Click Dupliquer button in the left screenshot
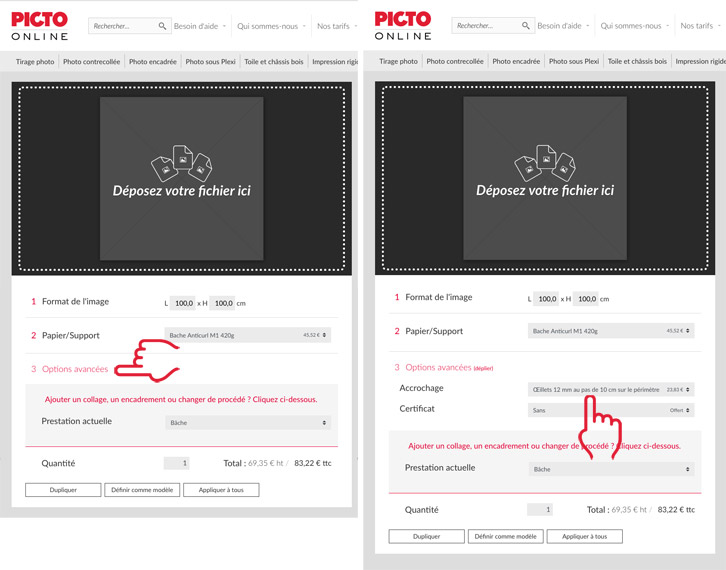726x570 pixels. [63, 490]
